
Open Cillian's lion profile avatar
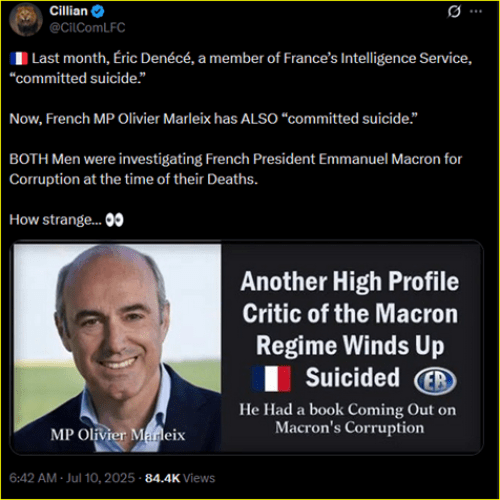coord(26,20)
